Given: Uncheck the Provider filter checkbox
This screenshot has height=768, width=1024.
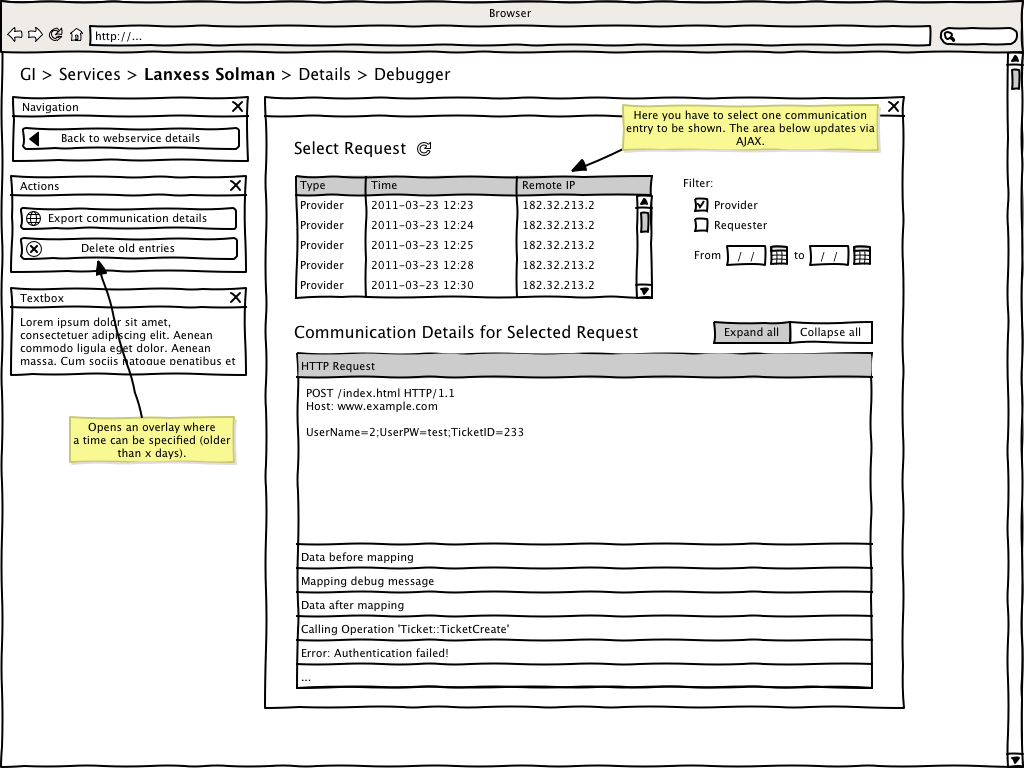Looking at the screenshot, I should tap(701, 205).
